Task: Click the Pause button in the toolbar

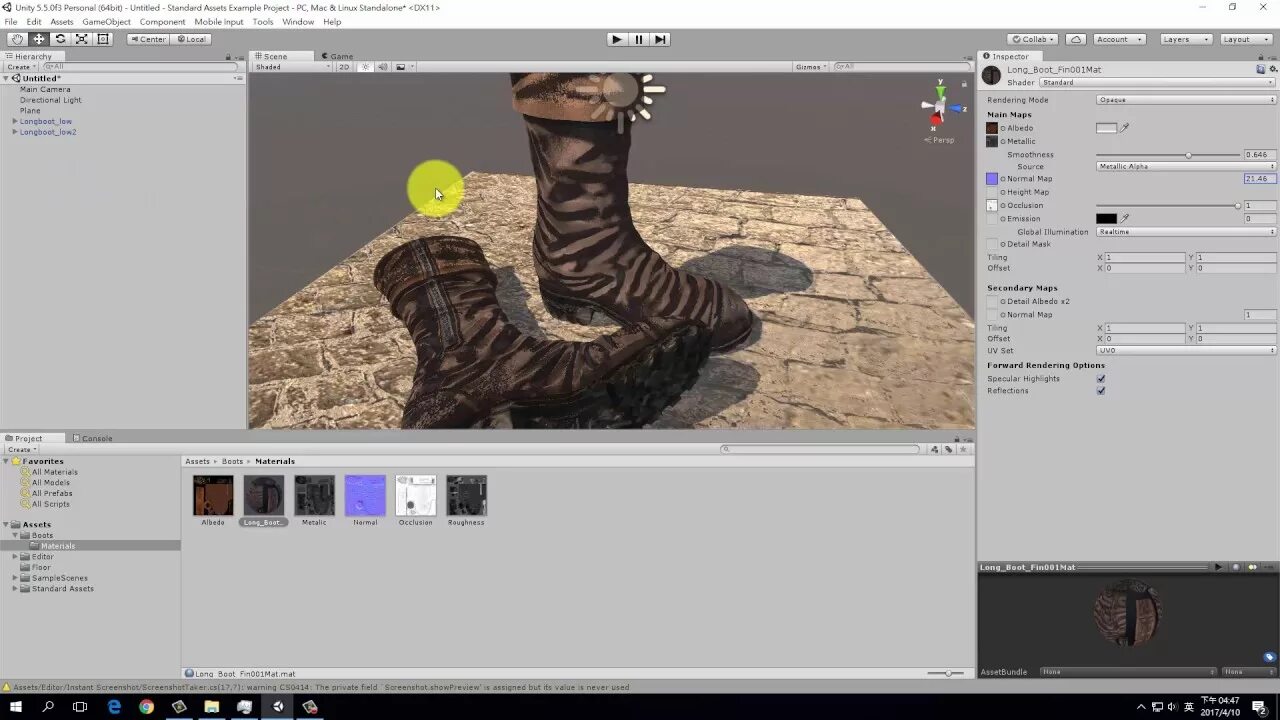Action: tap(638, 39)
